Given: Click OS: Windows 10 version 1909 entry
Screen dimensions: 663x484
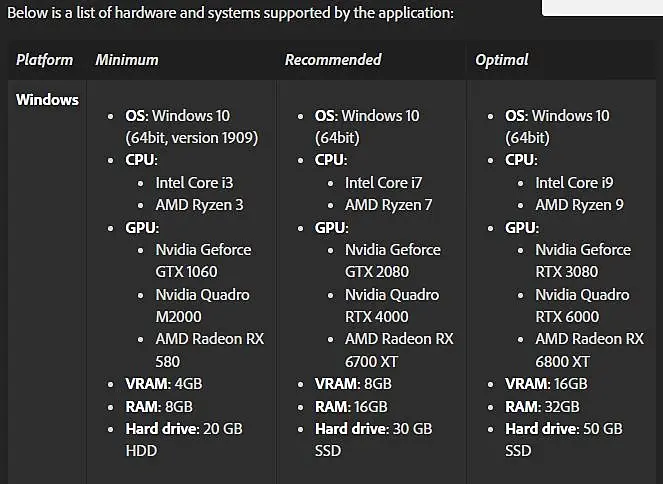Looking at the screenshot, I should (x=192, y=126).
